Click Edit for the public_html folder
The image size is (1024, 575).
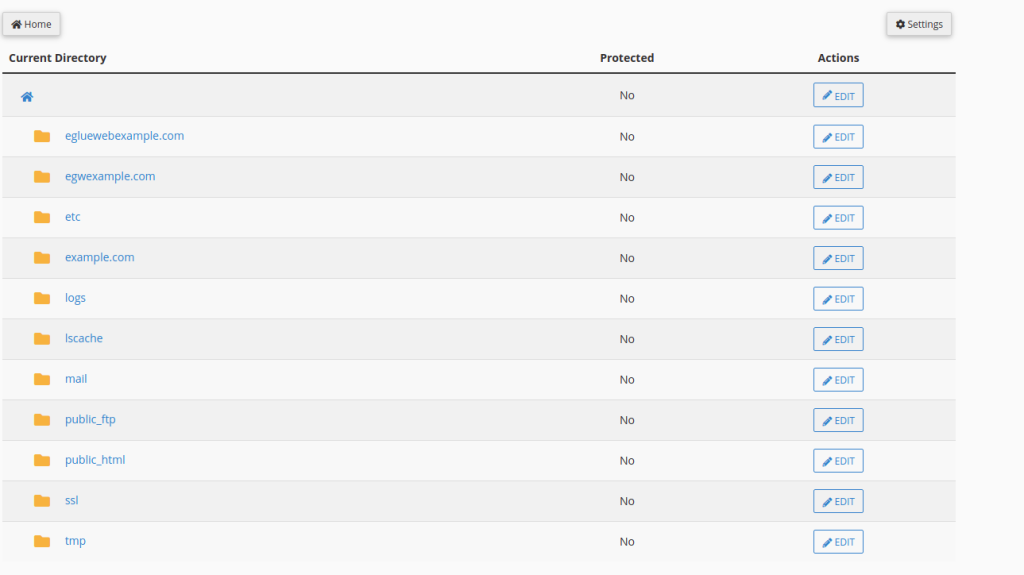(x=838, y=461)
